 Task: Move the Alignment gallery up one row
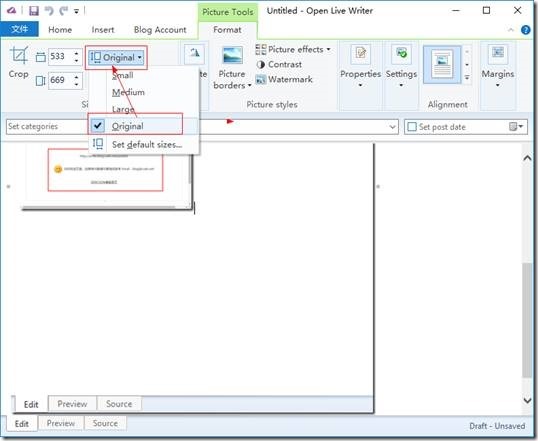[467, 52]
